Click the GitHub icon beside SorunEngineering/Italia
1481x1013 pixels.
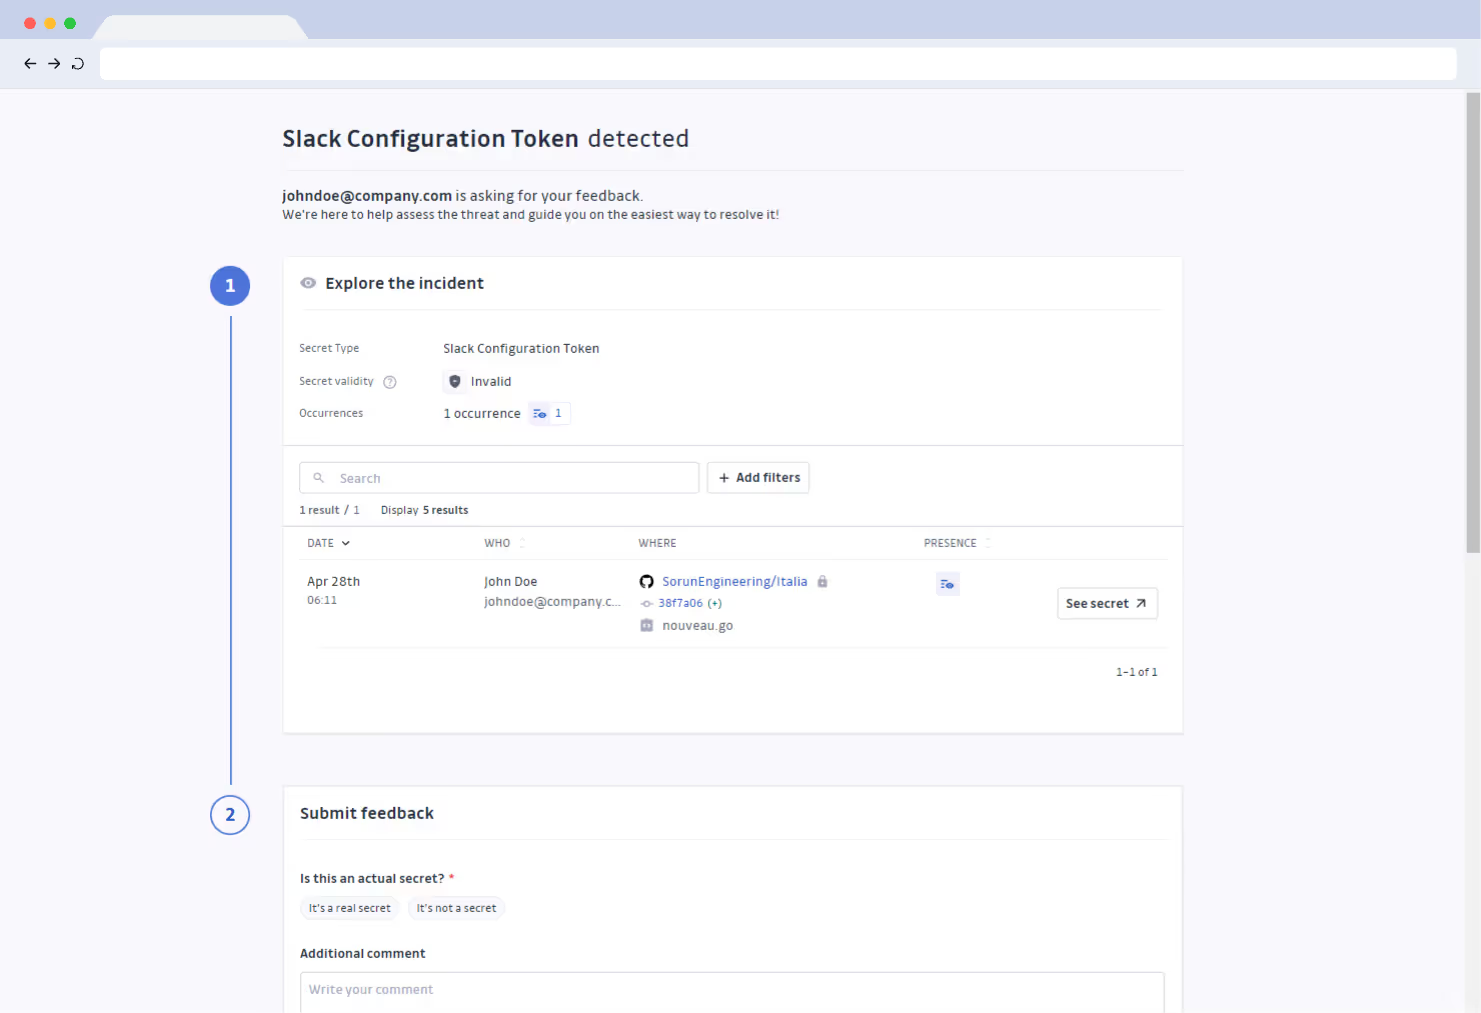pos(647,582)
